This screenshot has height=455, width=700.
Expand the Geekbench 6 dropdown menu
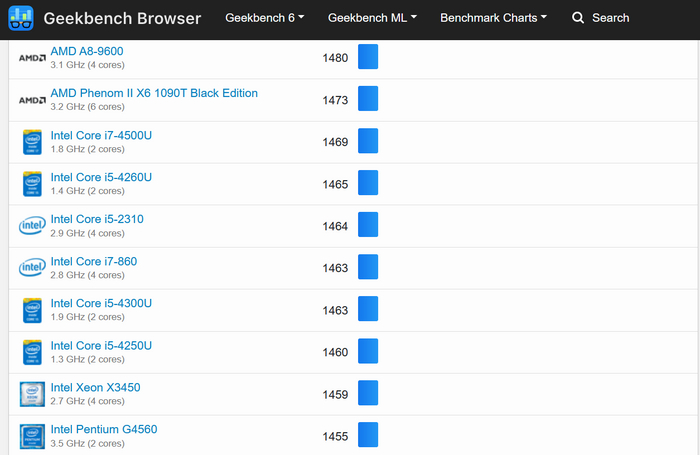(x=265, y=18)
